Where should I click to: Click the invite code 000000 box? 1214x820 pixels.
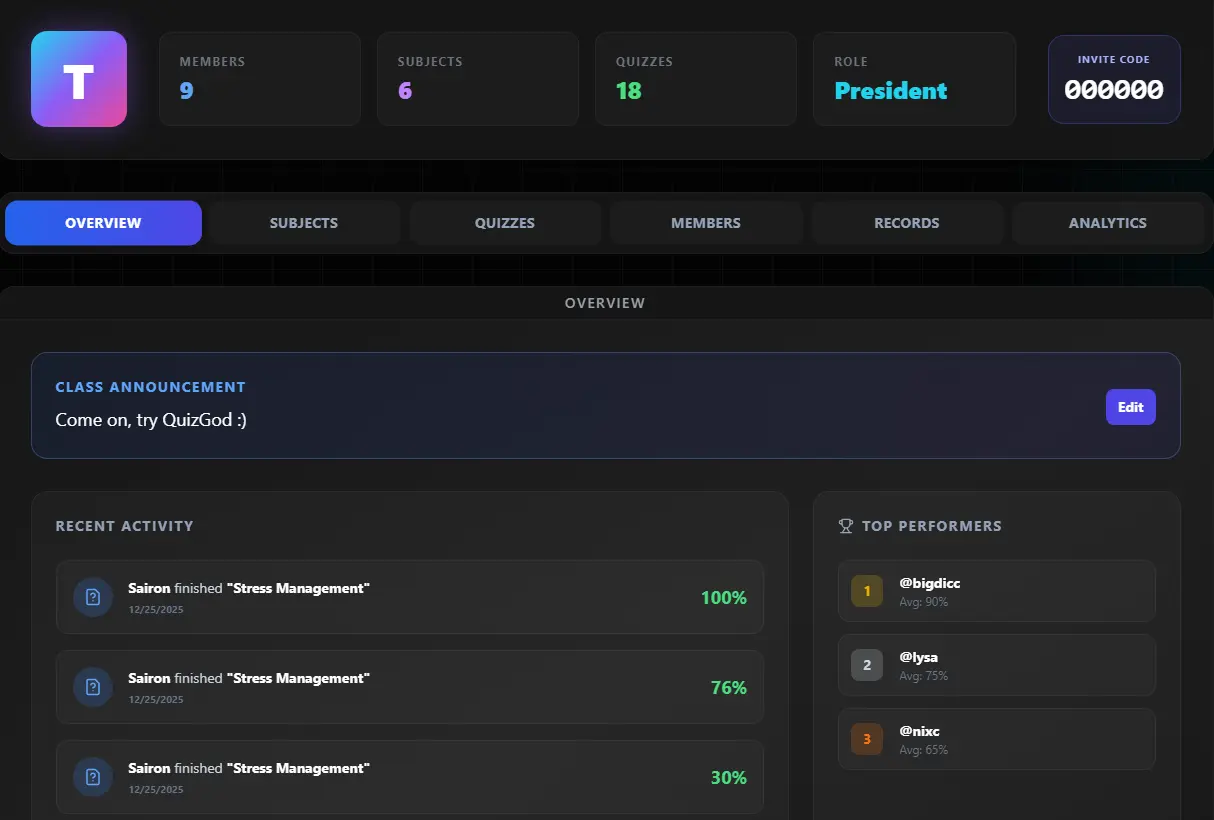[x=1114, y=80]
